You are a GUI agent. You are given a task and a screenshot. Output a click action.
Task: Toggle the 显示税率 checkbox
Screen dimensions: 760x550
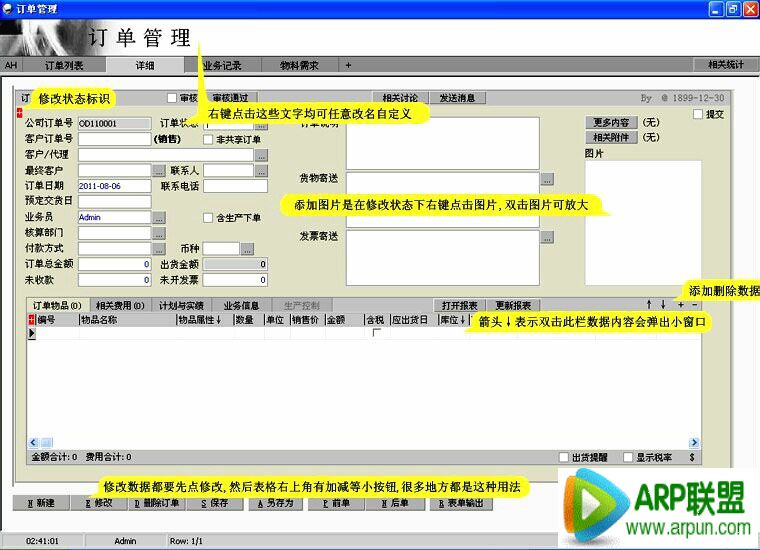[628, 457]
